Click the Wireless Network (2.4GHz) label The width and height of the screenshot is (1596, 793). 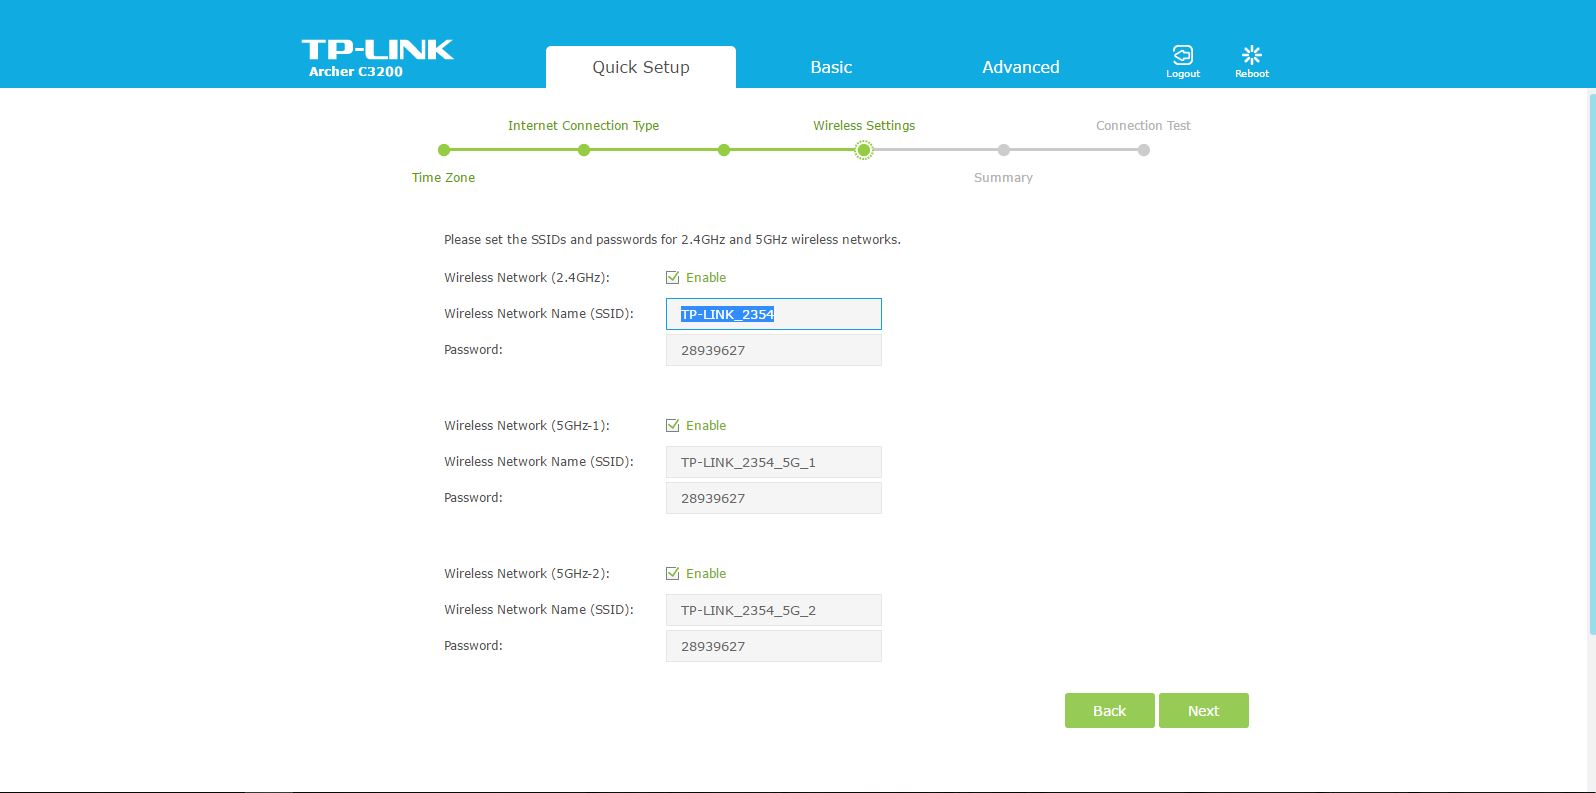point(527,278)
